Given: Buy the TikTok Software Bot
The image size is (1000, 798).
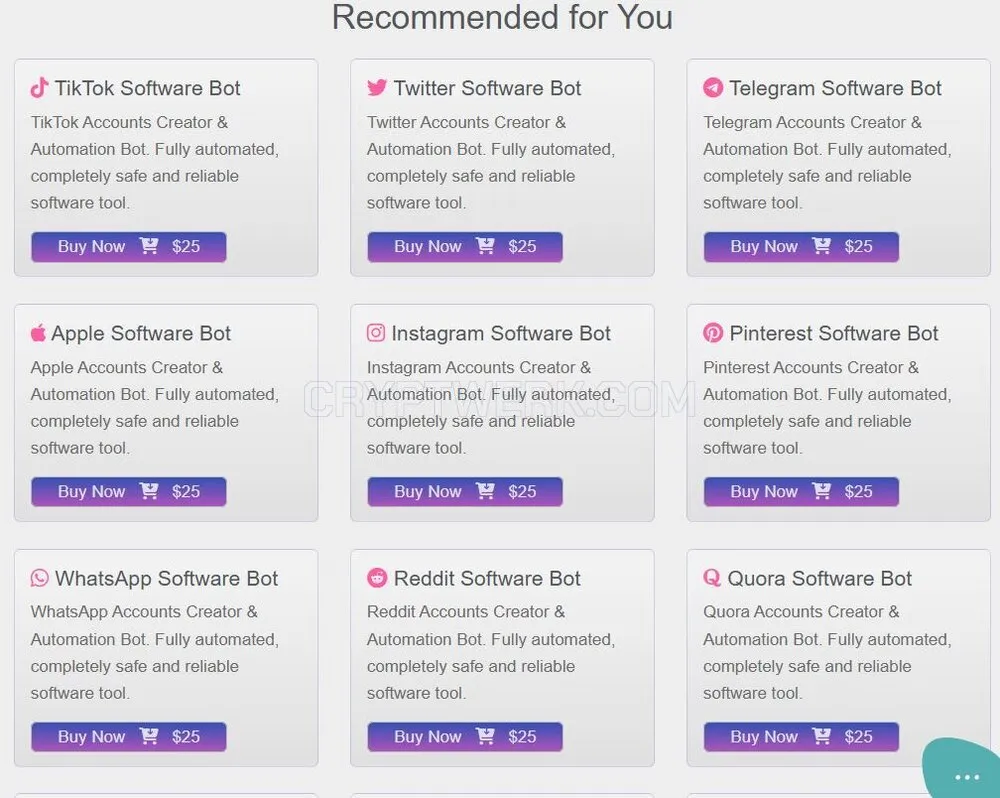Looking at the screenshot, I should point(129,247).
